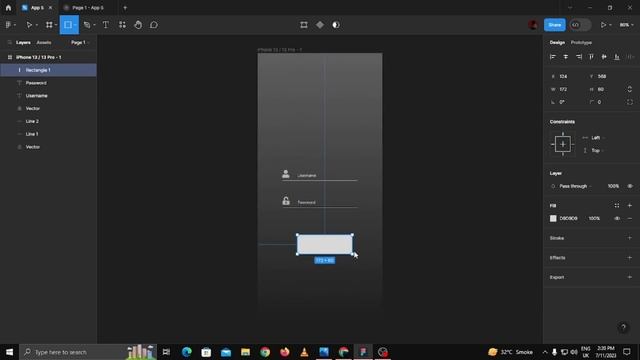Select the Pen tool
640x360 pixels.
point(87,25)
